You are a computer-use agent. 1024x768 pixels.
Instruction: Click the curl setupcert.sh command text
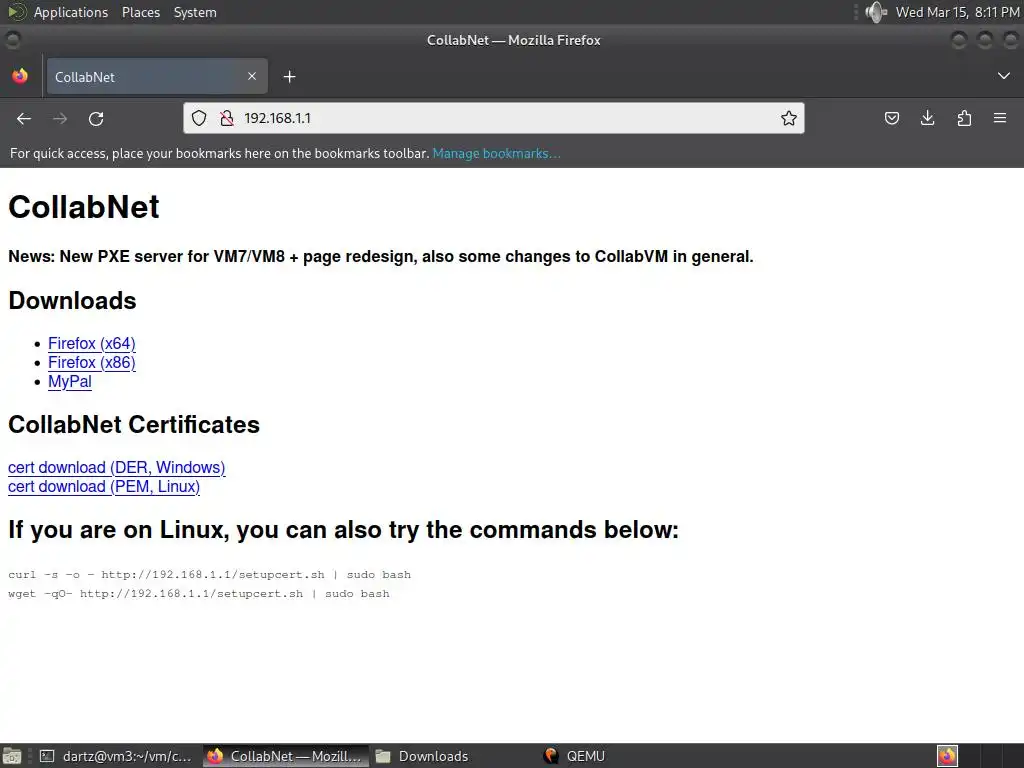(210, 575)
